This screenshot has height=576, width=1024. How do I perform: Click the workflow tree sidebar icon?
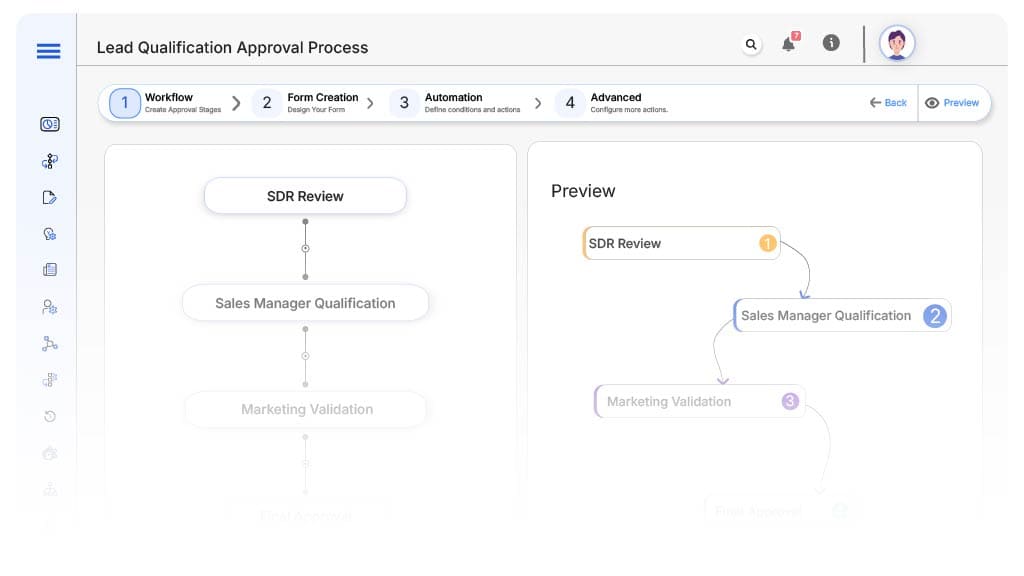click(49, 161)
